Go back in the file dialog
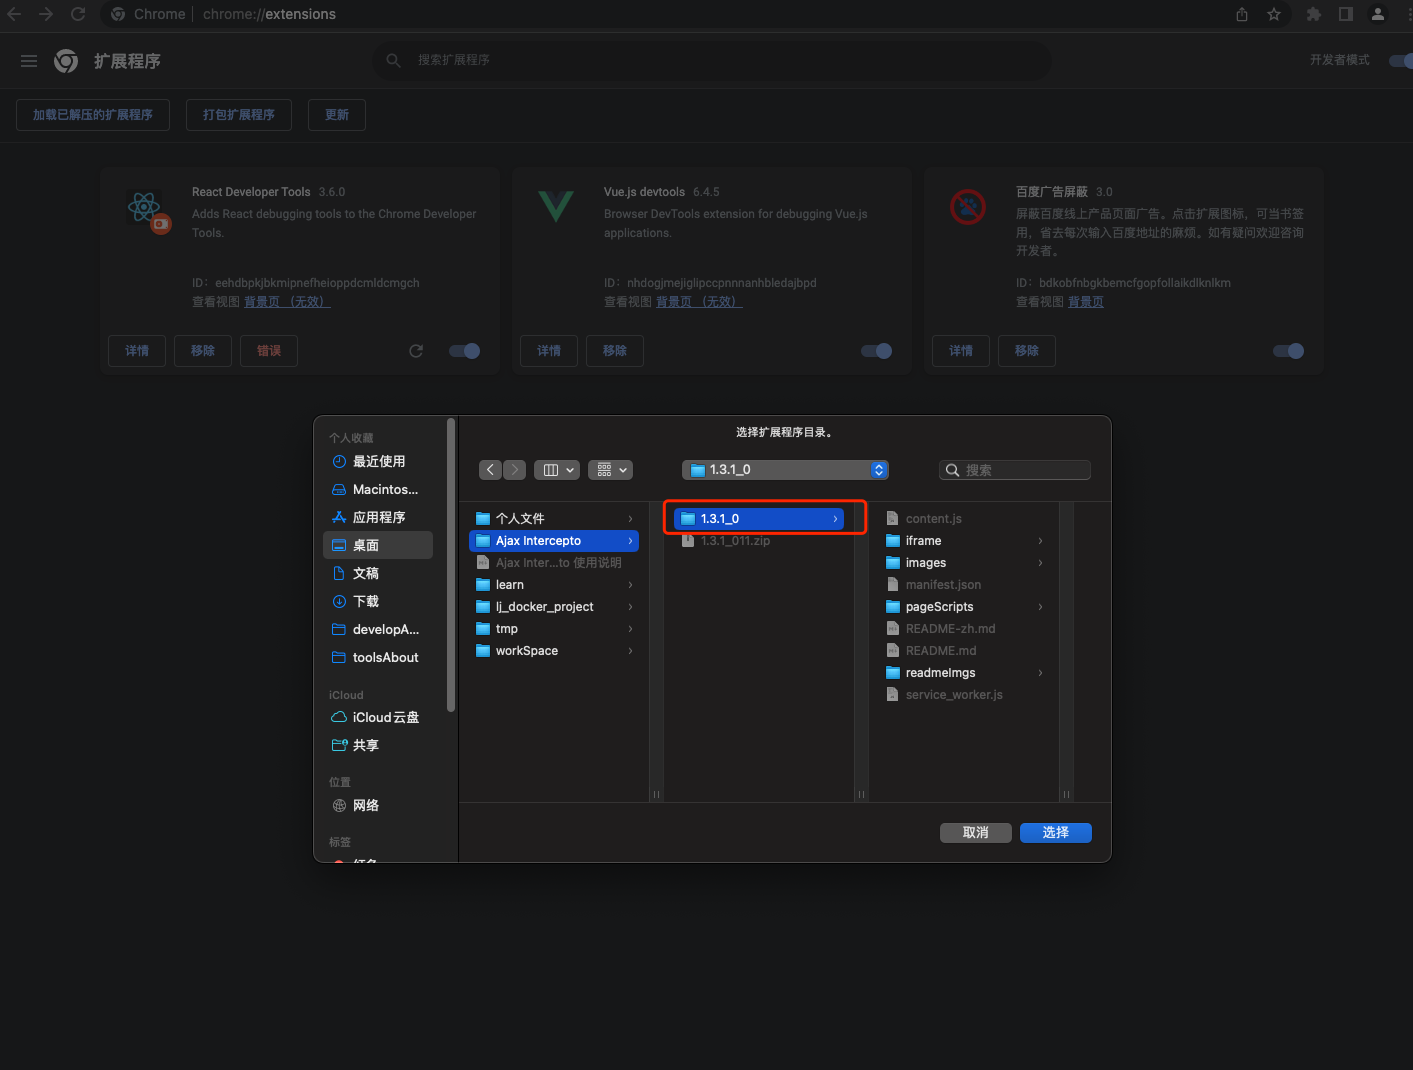1413x1070 pixels. (490, 470)
